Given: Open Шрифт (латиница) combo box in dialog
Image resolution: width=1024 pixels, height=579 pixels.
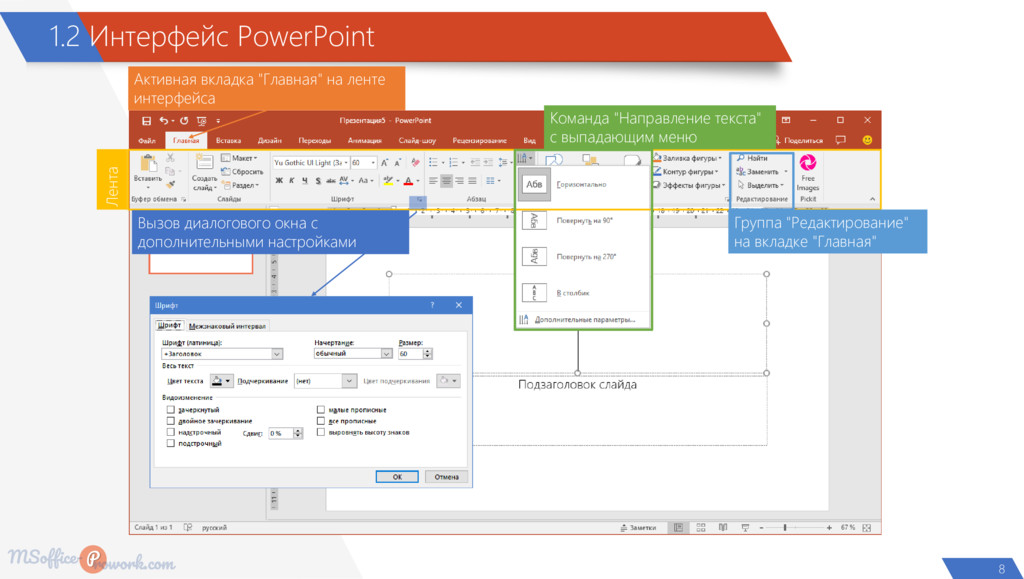Looking at the screenshot, I should [x=222, y=354].
